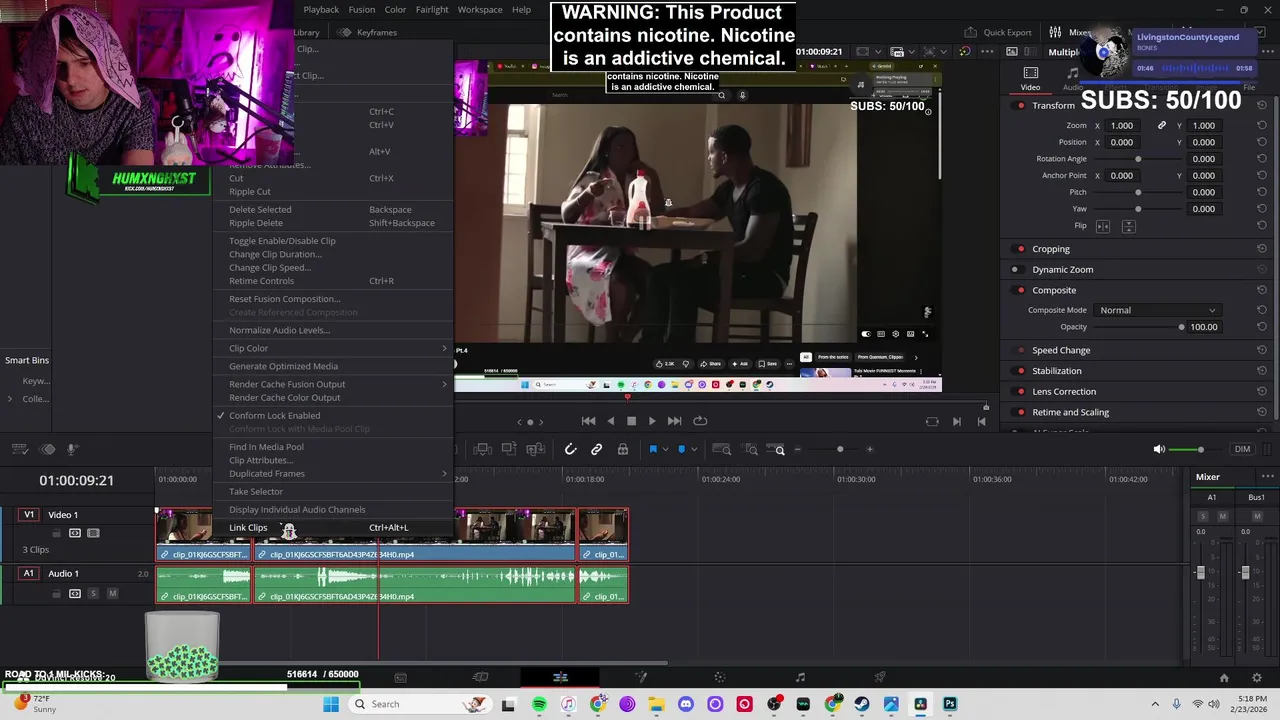This screenshot has height=720, width=1280.
Task: Open Spotify from the taskbar
Action: pos(540,705)
